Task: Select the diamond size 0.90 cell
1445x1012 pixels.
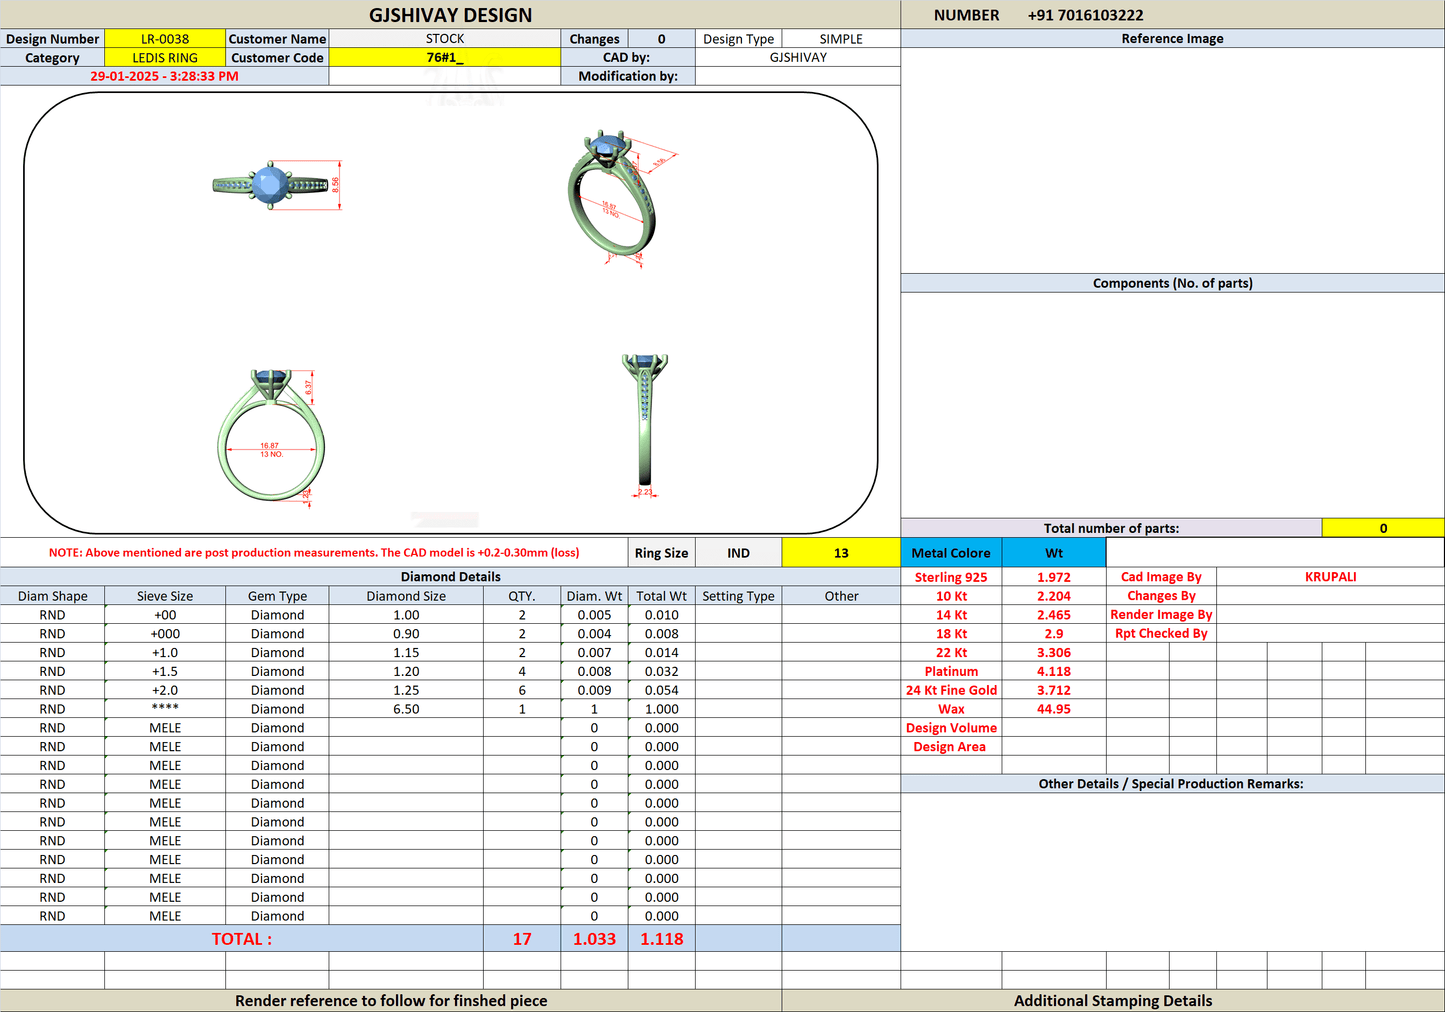Action: point(406,634)
